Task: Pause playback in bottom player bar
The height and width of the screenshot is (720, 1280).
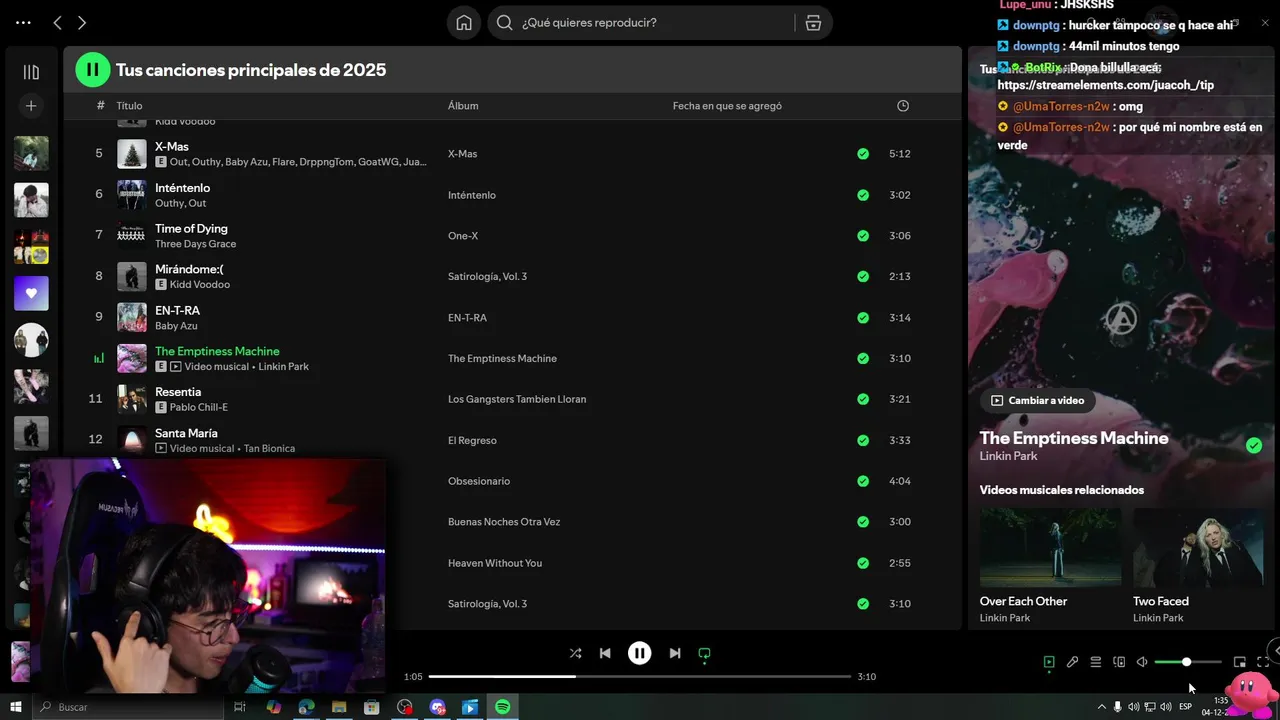Action: tap(640, 653)
